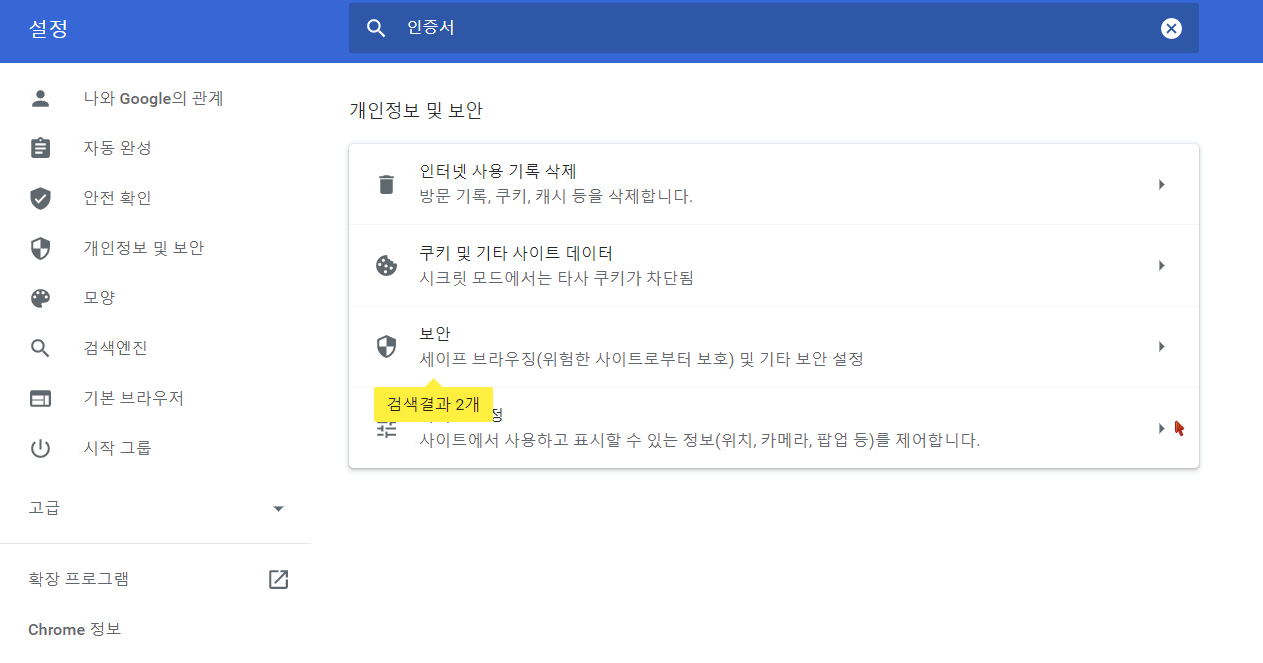Click the trash icon for 인터넷 사용 기록 삭제

coord(386,184)
